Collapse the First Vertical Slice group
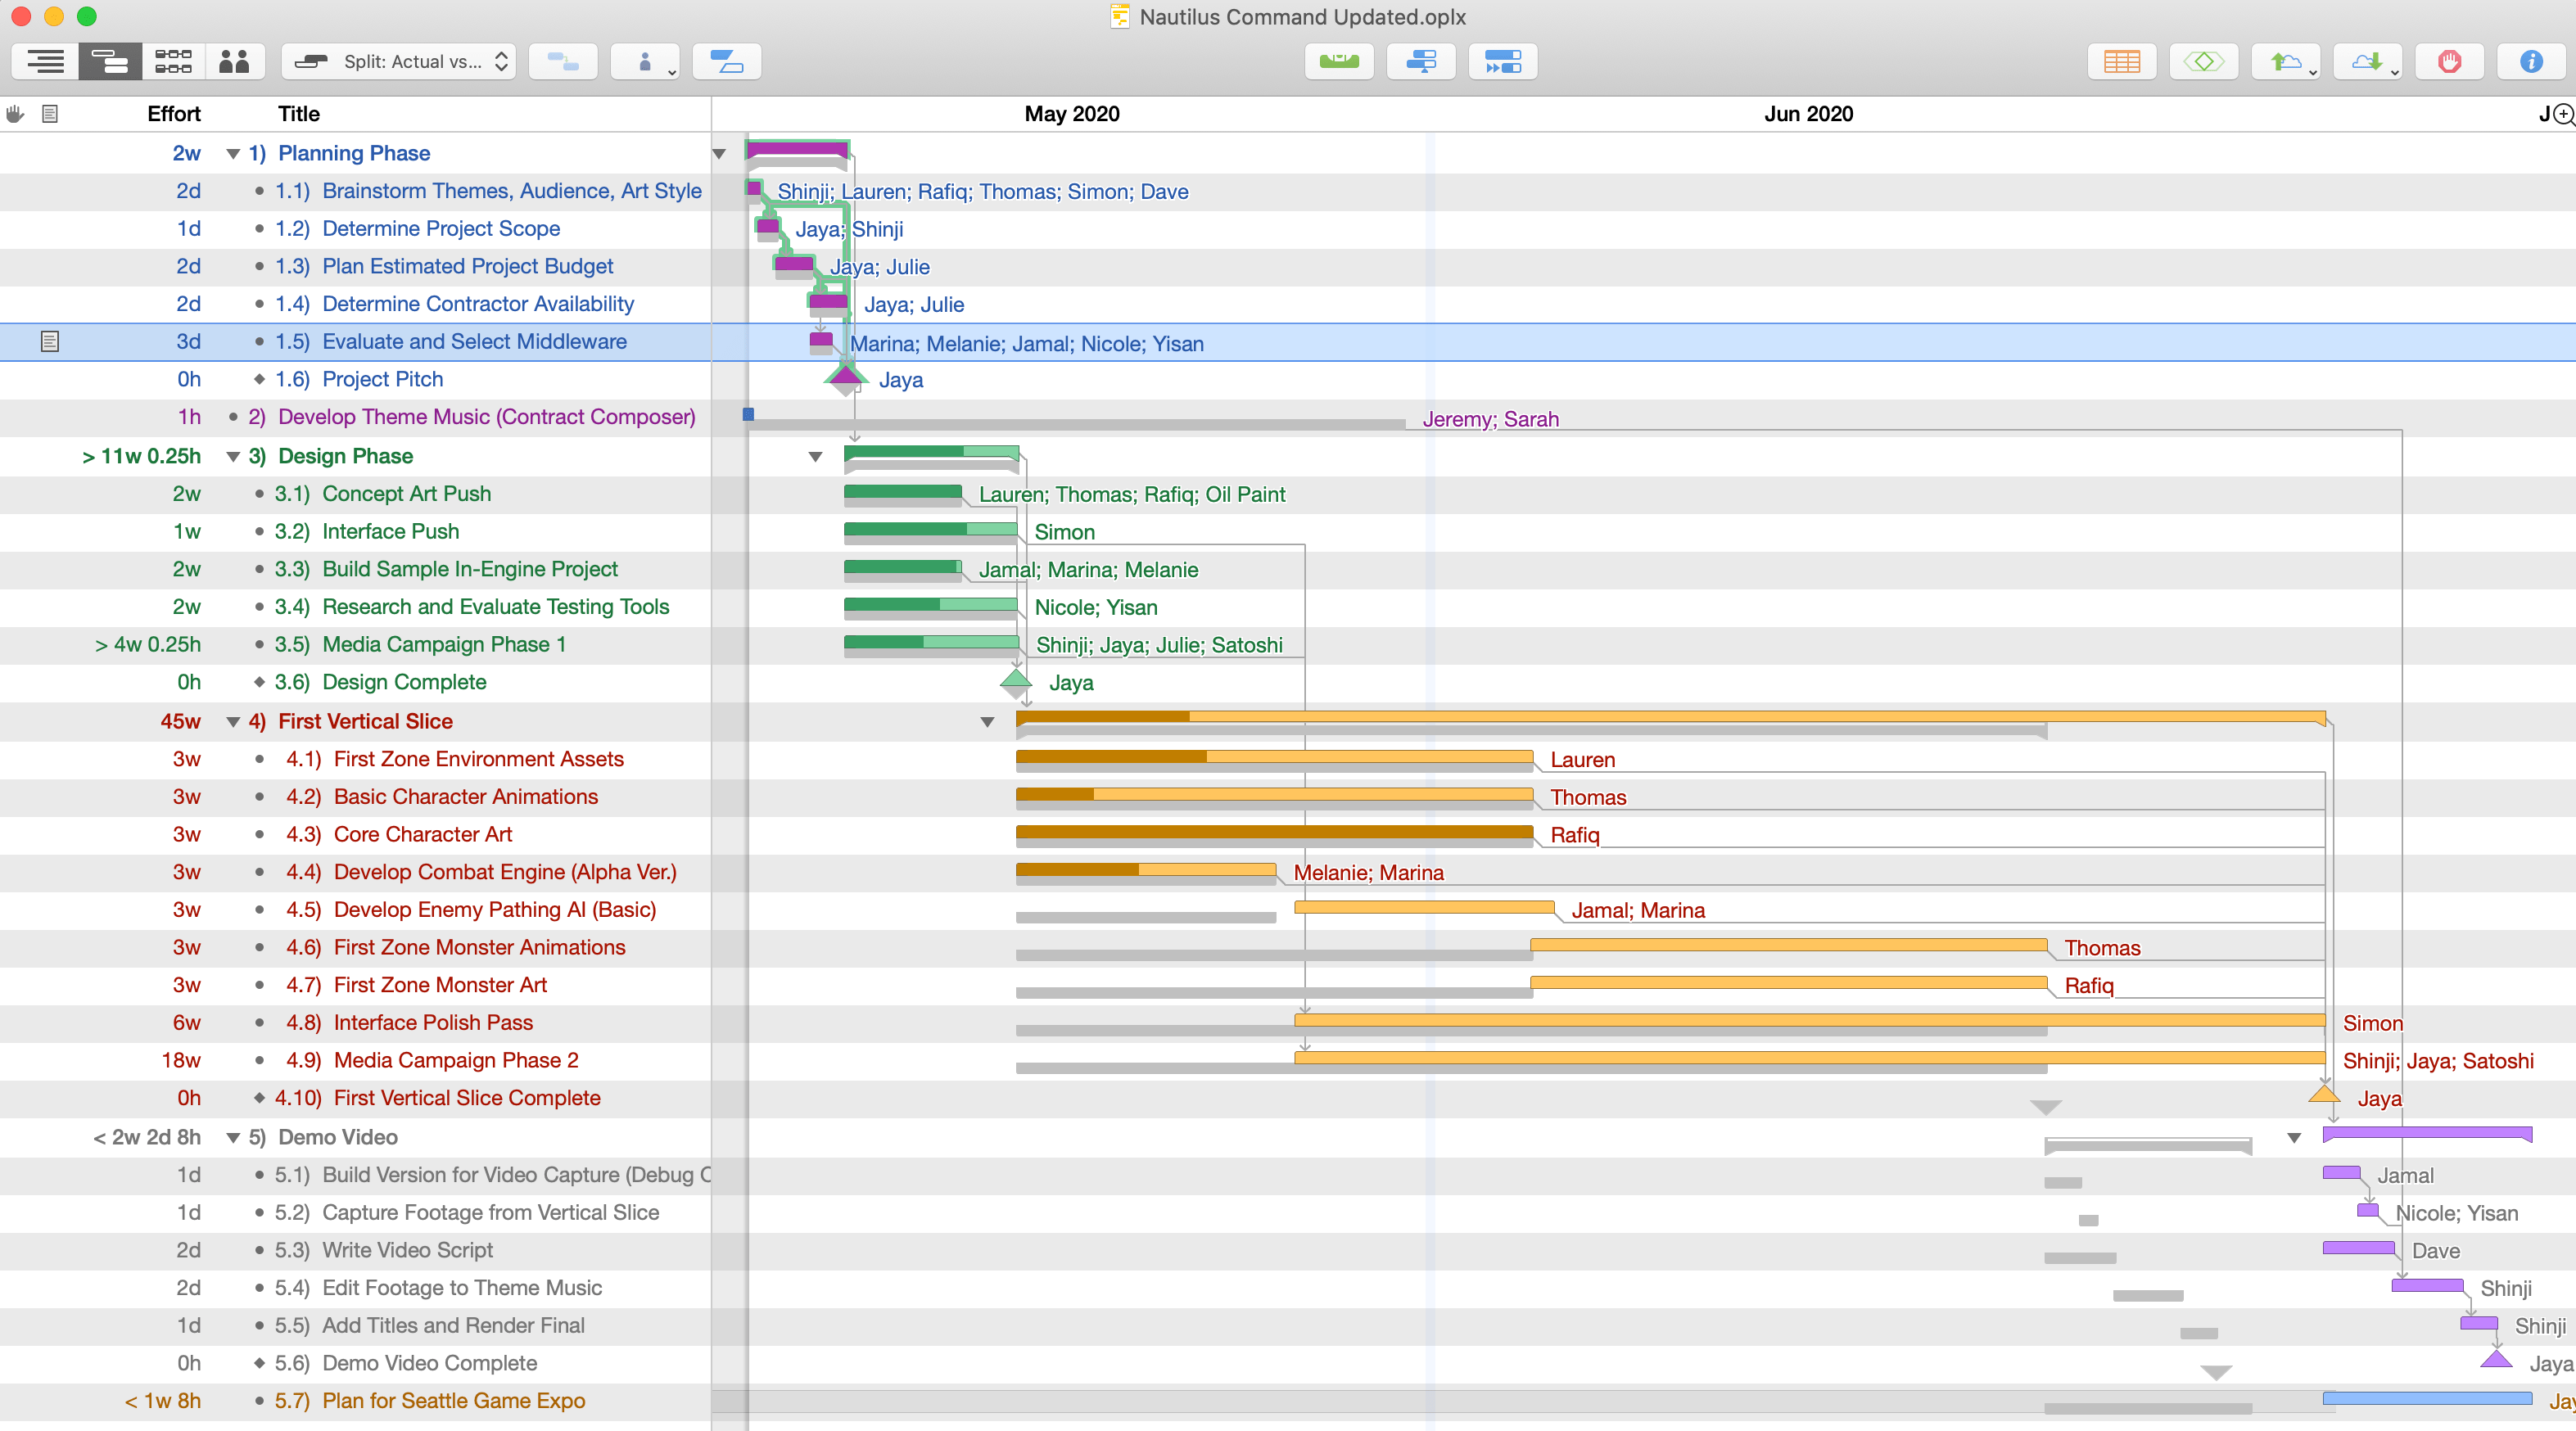2576x1431 pixels. [x=231, y=720]
